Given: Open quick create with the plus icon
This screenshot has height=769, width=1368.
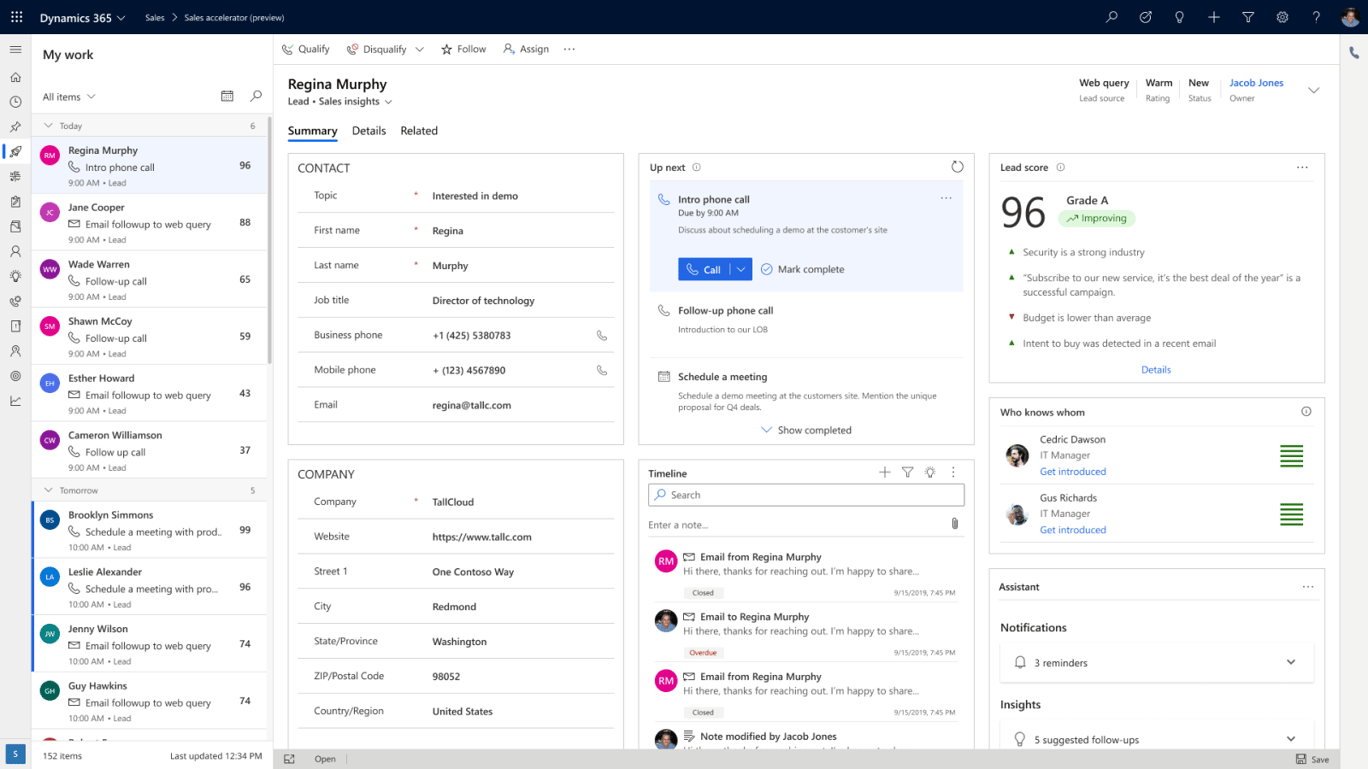Looking at the screenshot, I should tap(1213, 17).
